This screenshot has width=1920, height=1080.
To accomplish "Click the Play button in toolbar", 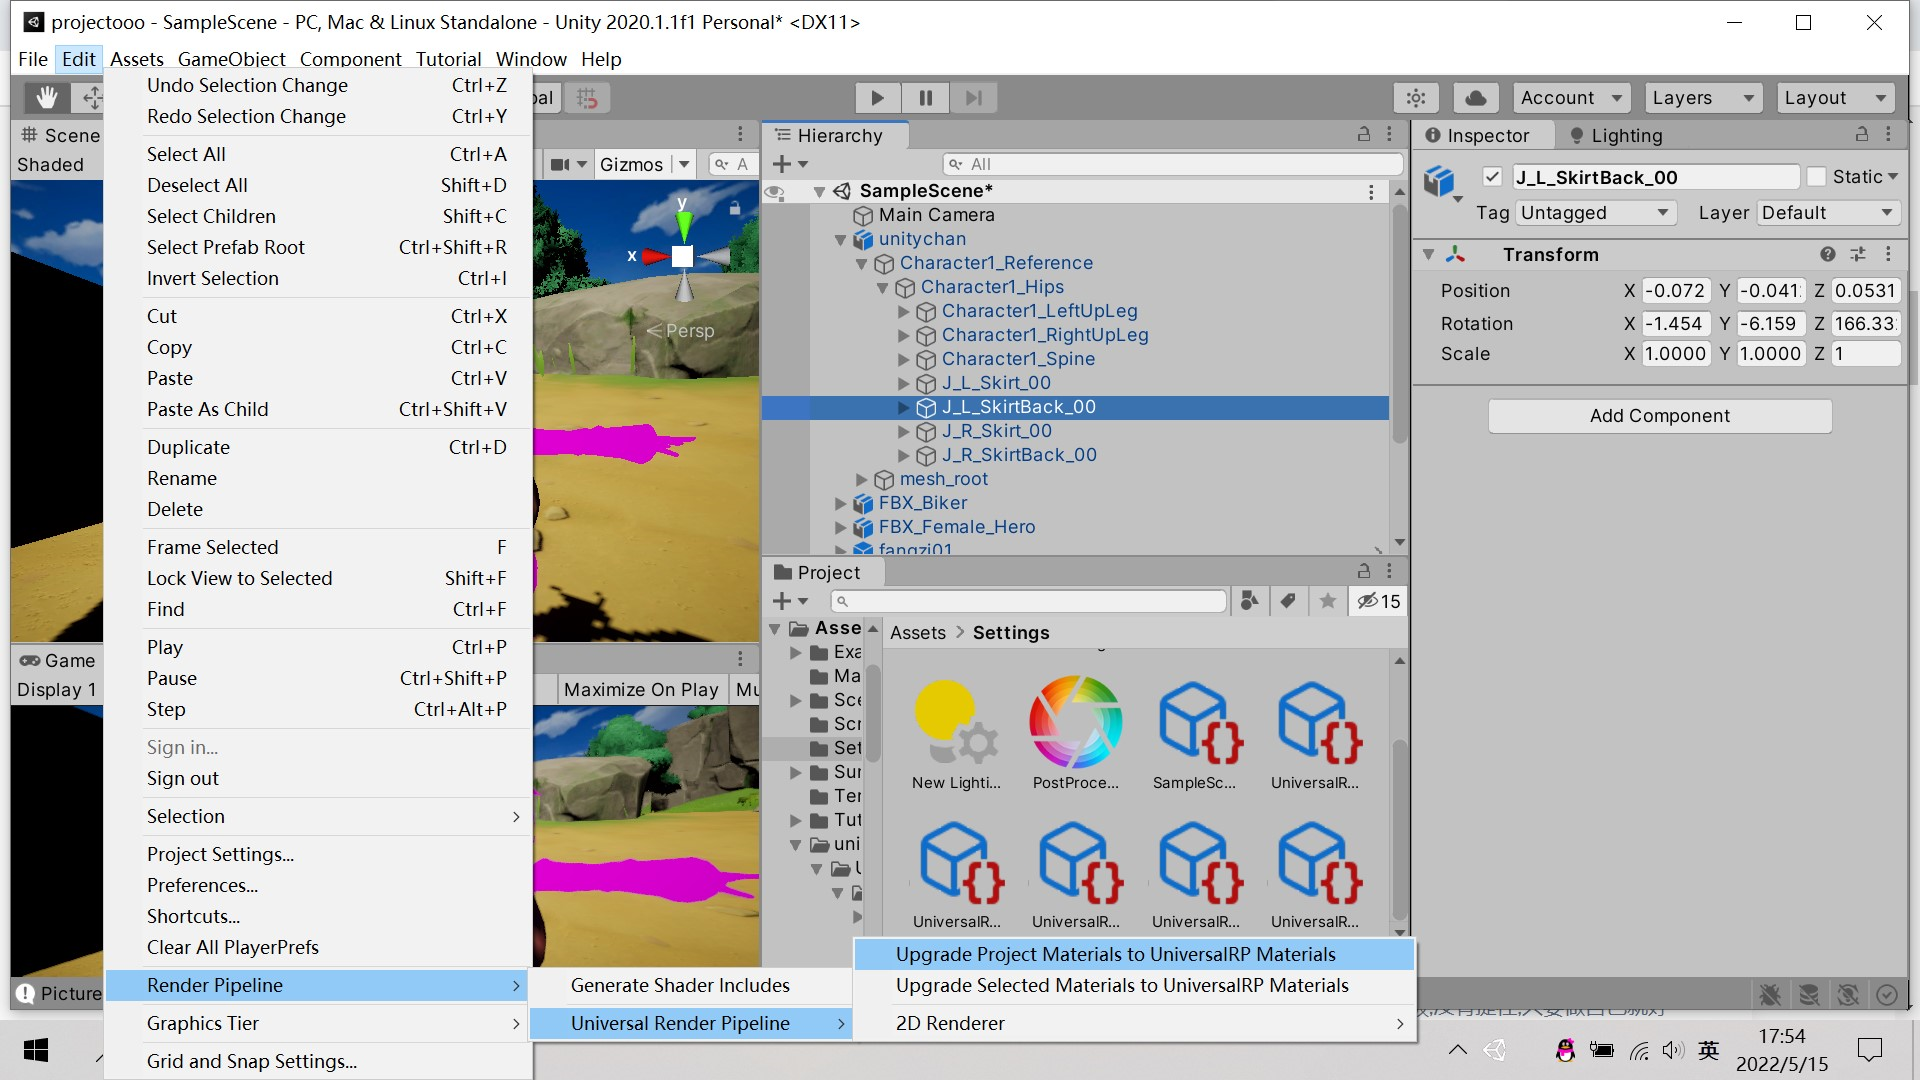I will (877, 98).
